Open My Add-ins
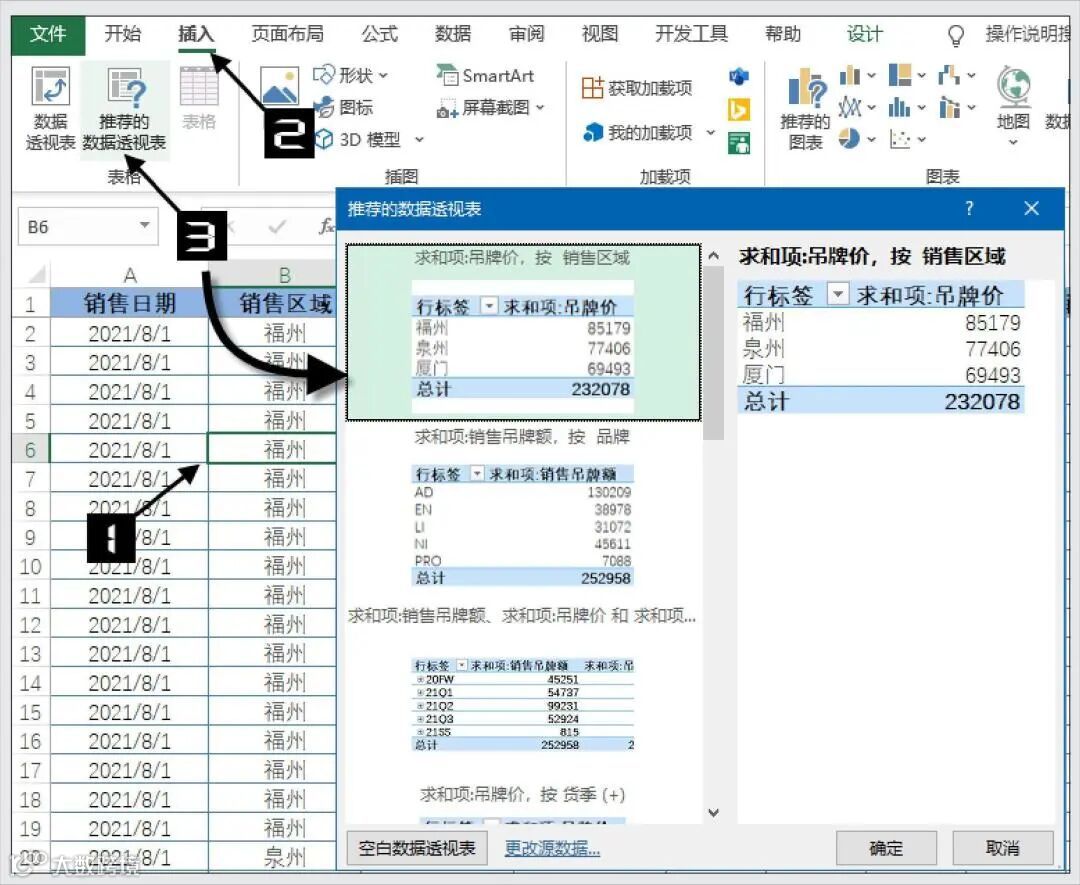 tap(650, 132)
